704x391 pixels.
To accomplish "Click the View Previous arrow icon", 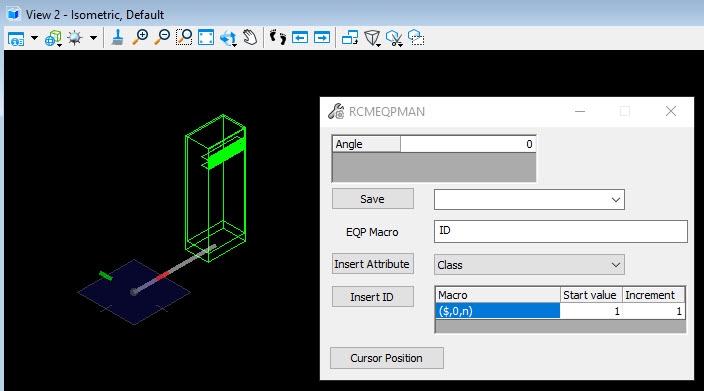I will coord(300,38).
